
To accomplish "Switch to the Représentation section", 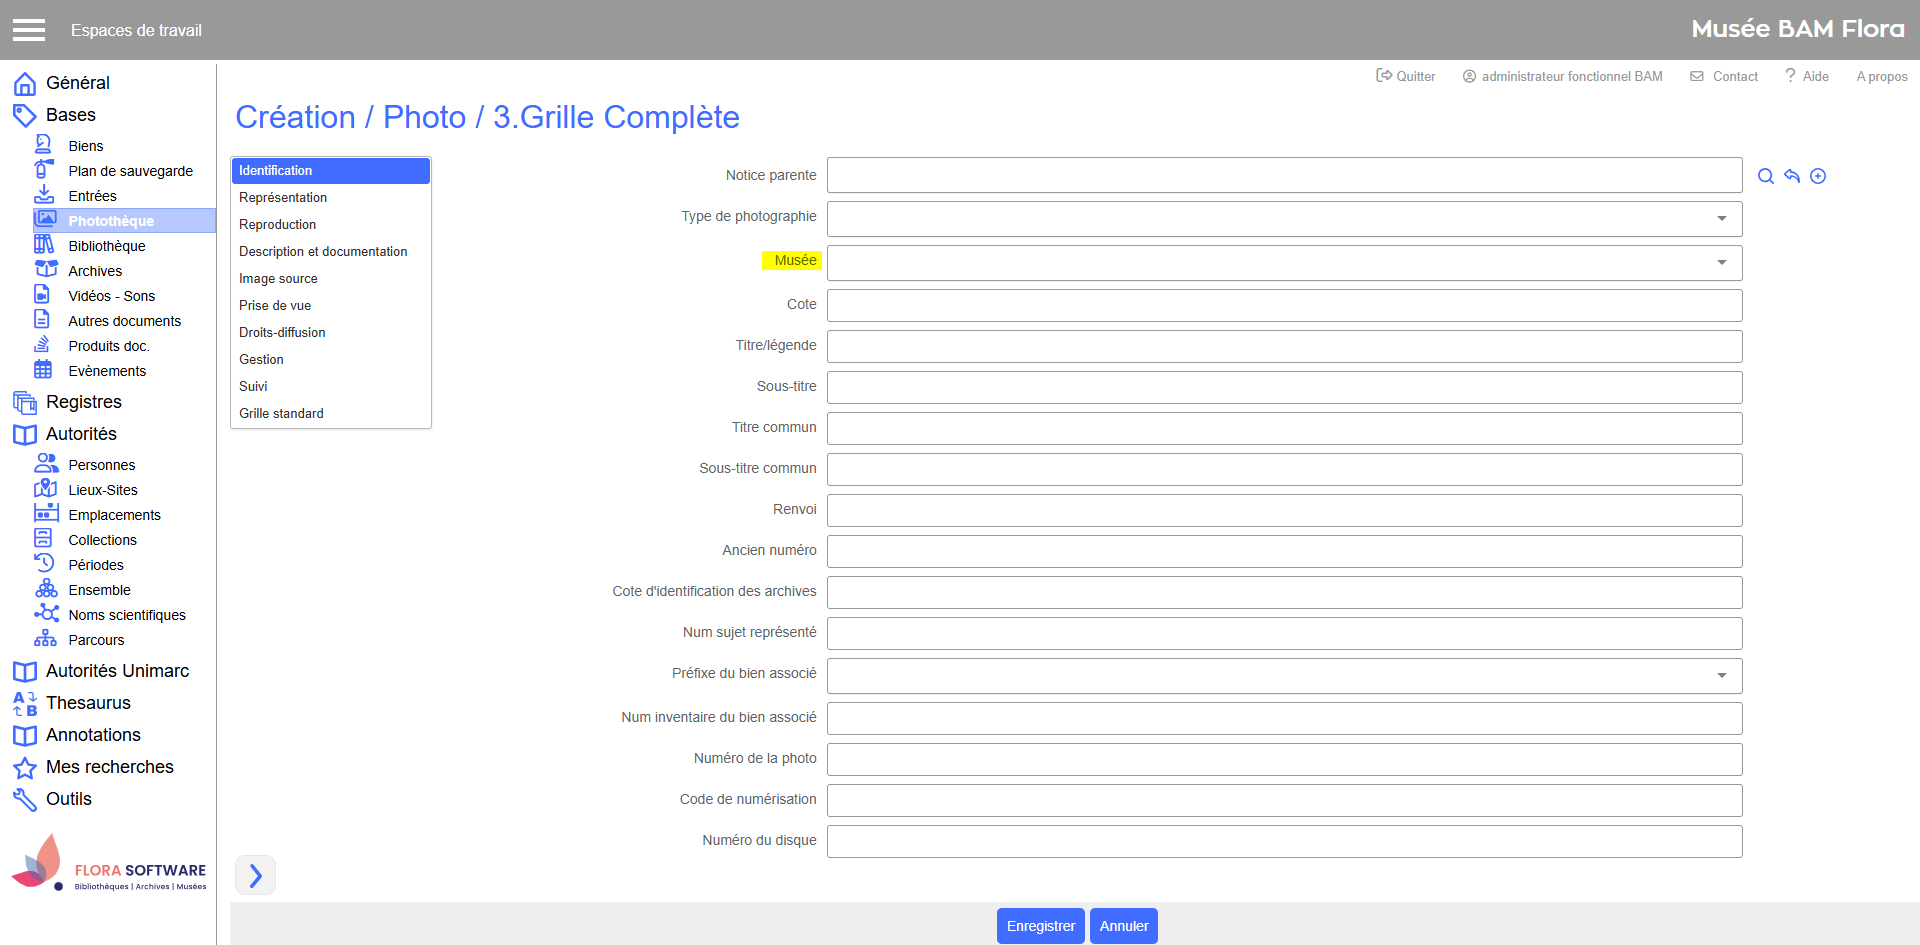I will pos(283,198).
